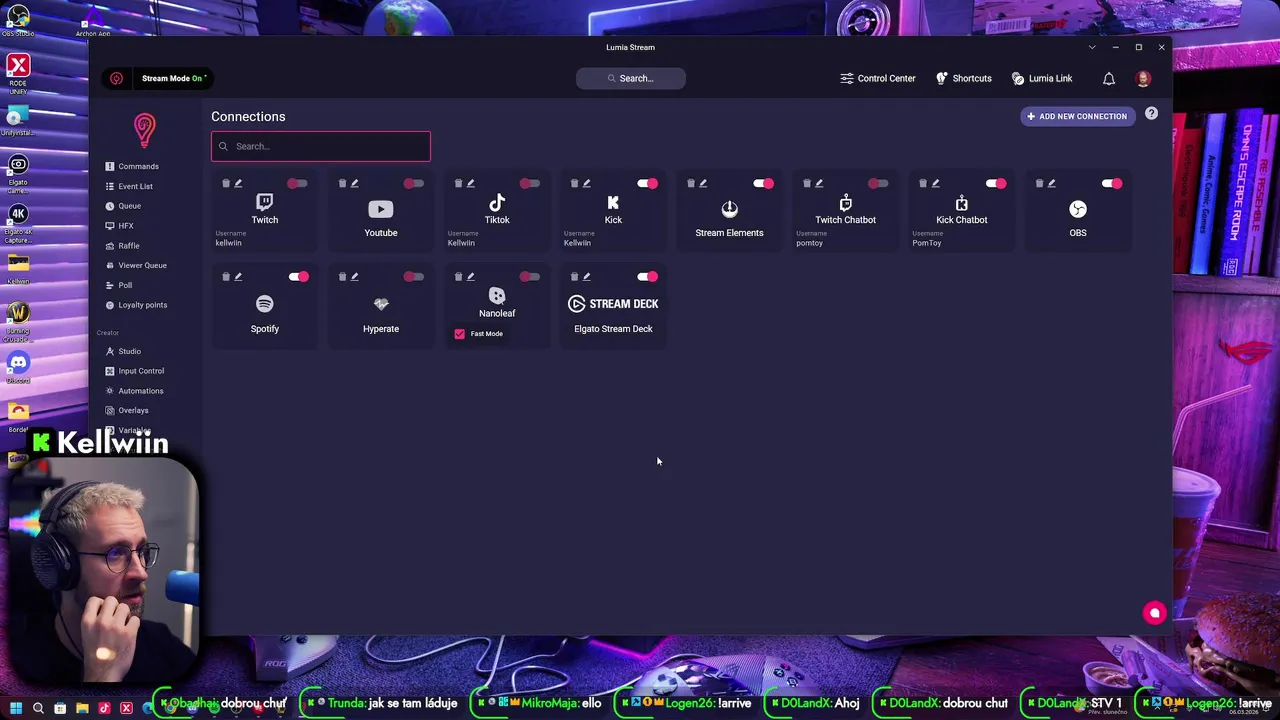The width and height of the screenshot is (1280, 720).
Task: Open the notifications bell
Action: (x=1108, y=78)
